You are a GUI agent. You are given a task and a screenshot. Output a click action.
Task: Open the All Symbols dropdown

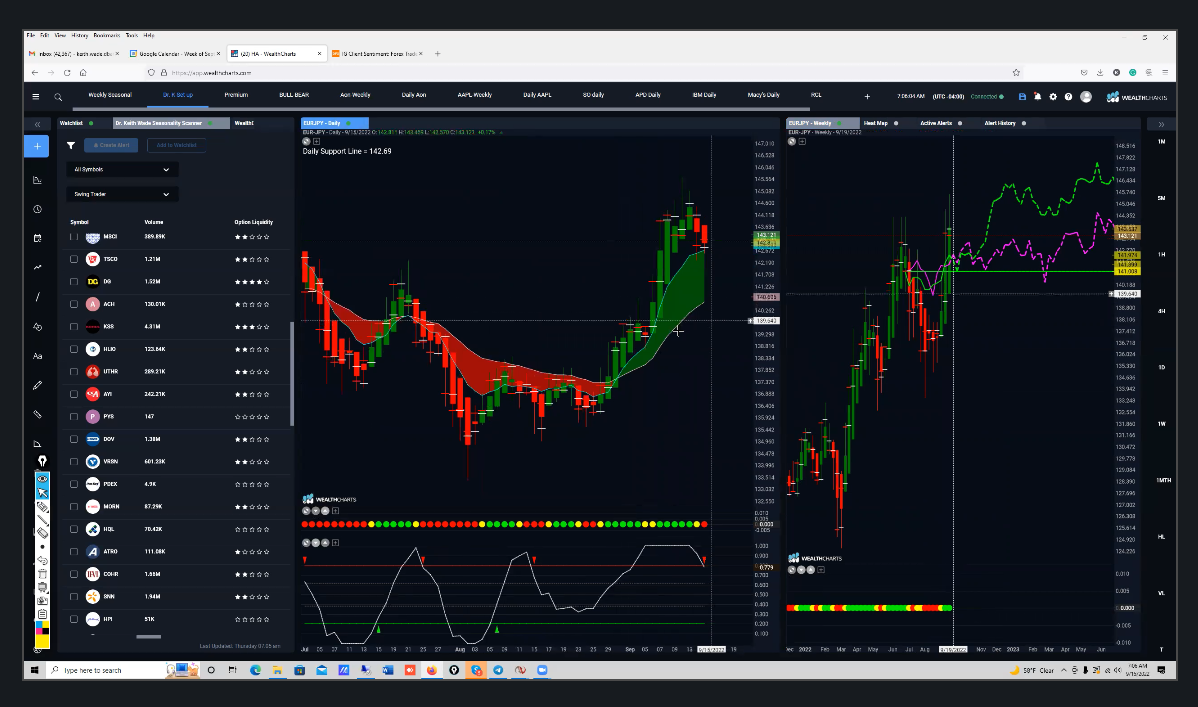click(122, 170)
